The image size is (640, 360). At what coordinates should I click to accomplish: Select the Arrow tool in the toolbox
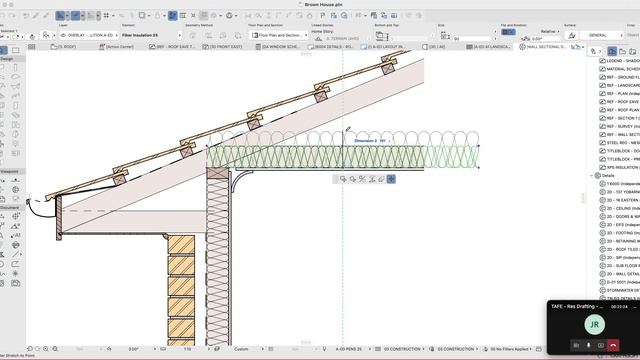pyautogui.click(x=3, y=51)
